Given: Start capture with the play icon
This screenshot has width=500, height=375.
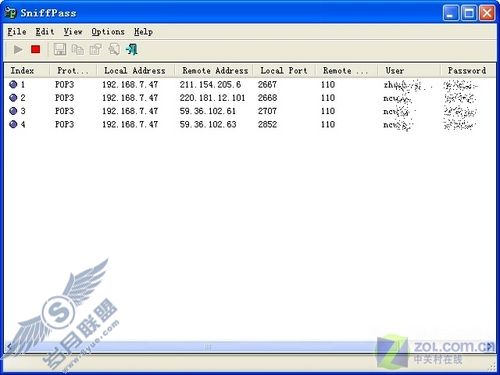Looking at the screenshot, I should (18, 50).
